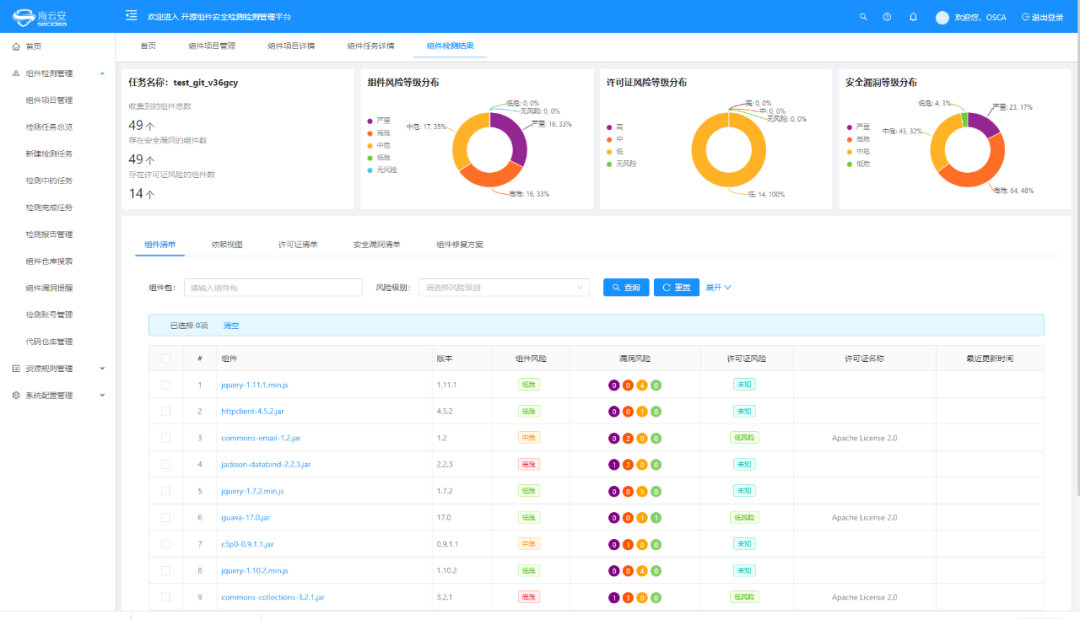Select the table header select-all checkbox

point(166,358)
